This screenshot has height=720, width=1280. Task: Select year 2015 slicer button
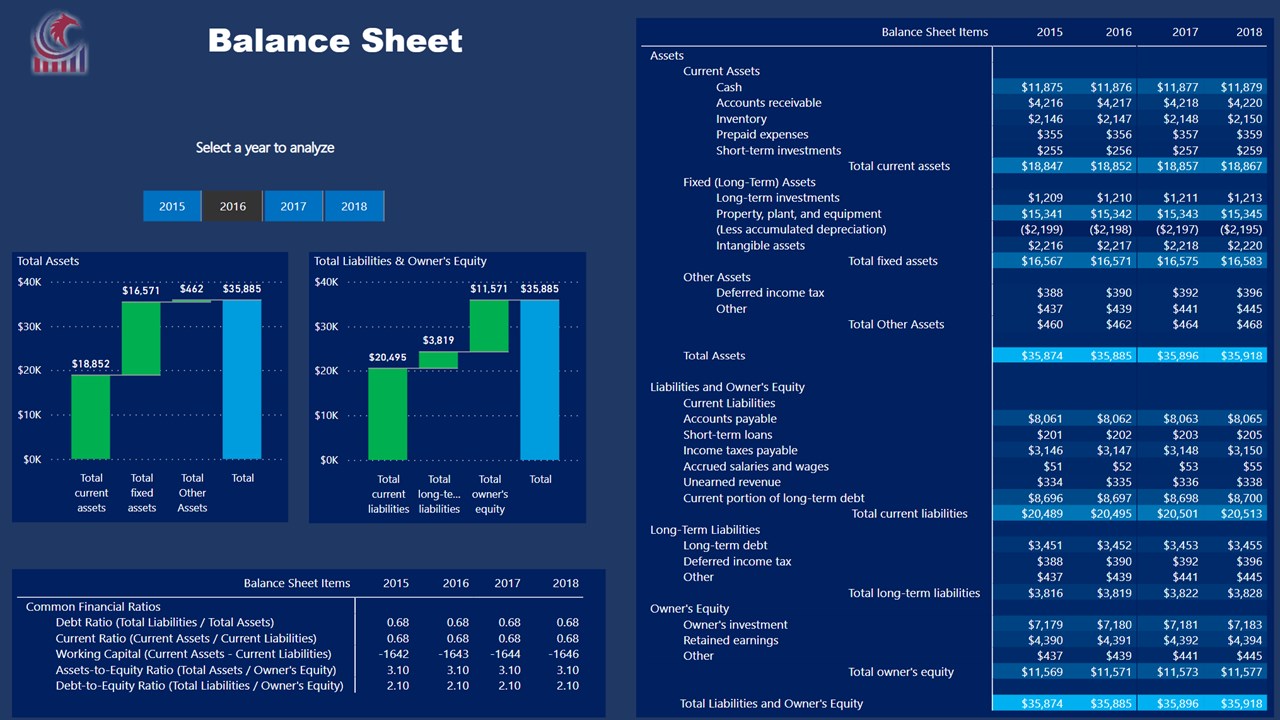[x=172, y=206]
